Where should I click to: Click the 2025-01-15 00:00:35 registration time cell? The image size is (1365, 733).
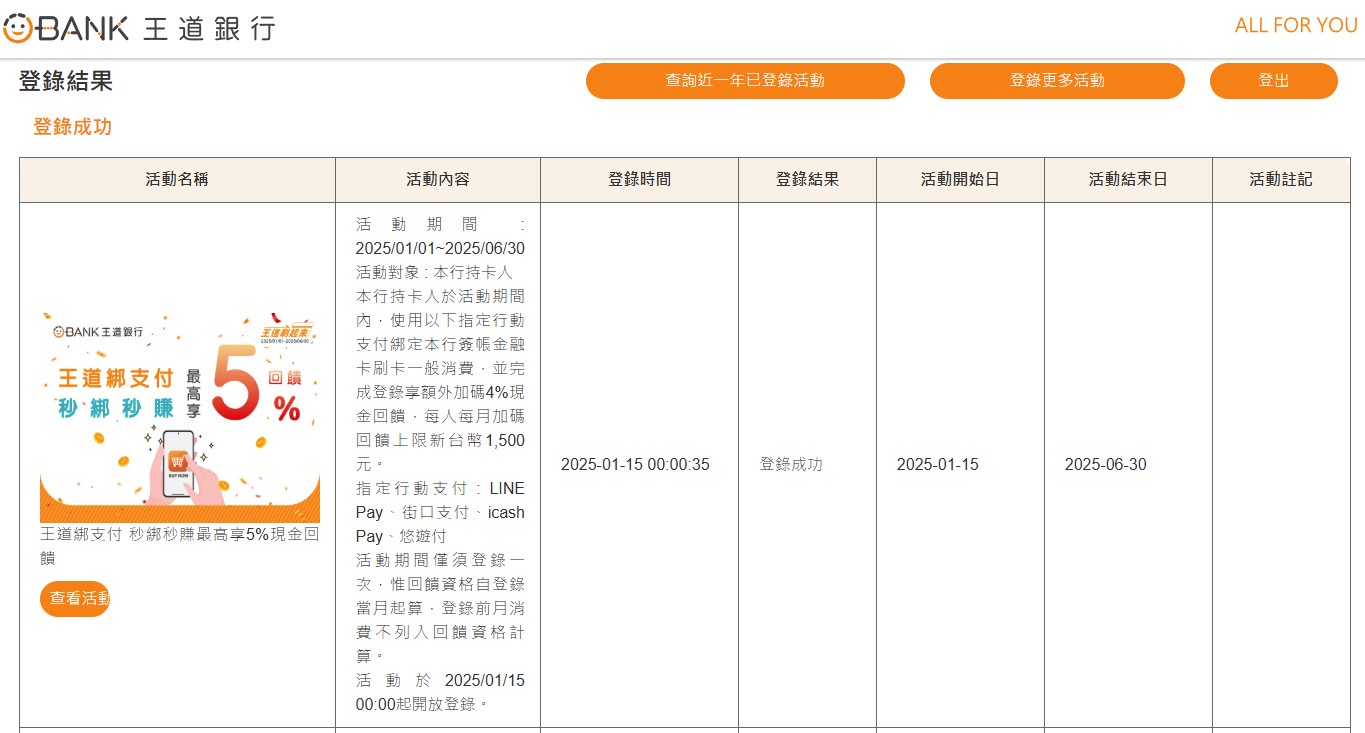pyautogui.click(x=635, y=464)
